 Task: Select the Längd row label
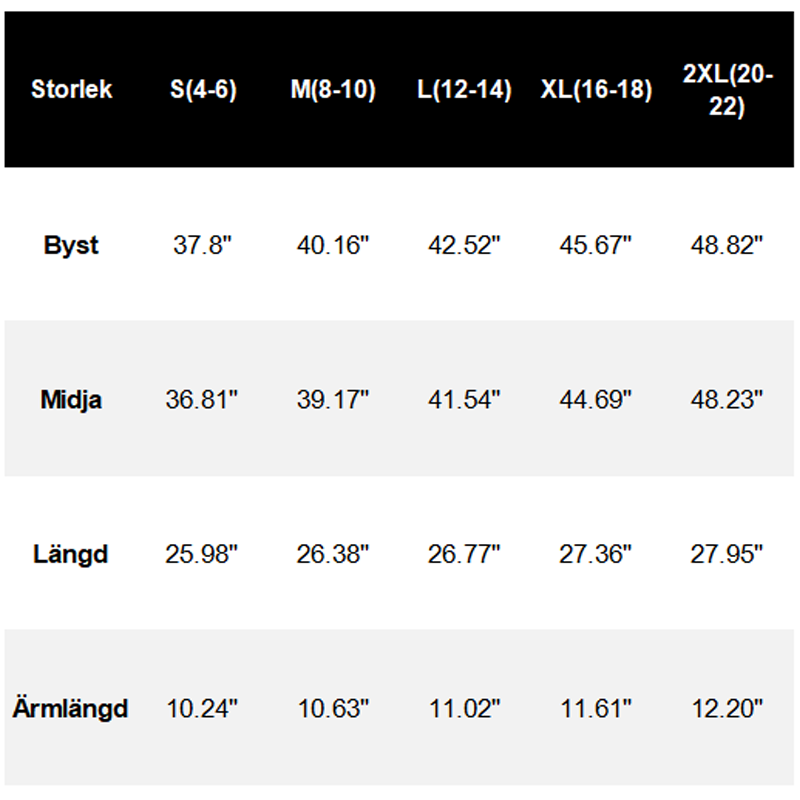(x=71, y=554)
